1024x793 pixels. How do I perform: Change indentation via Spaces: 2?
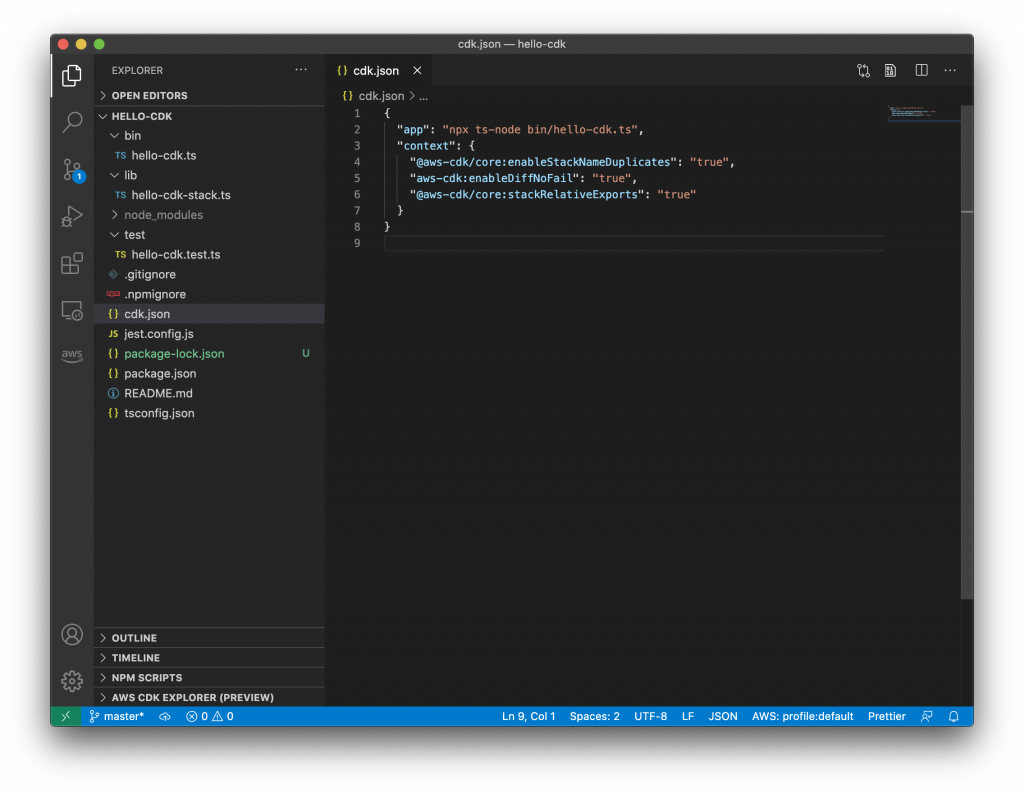(x=594, y=717)
